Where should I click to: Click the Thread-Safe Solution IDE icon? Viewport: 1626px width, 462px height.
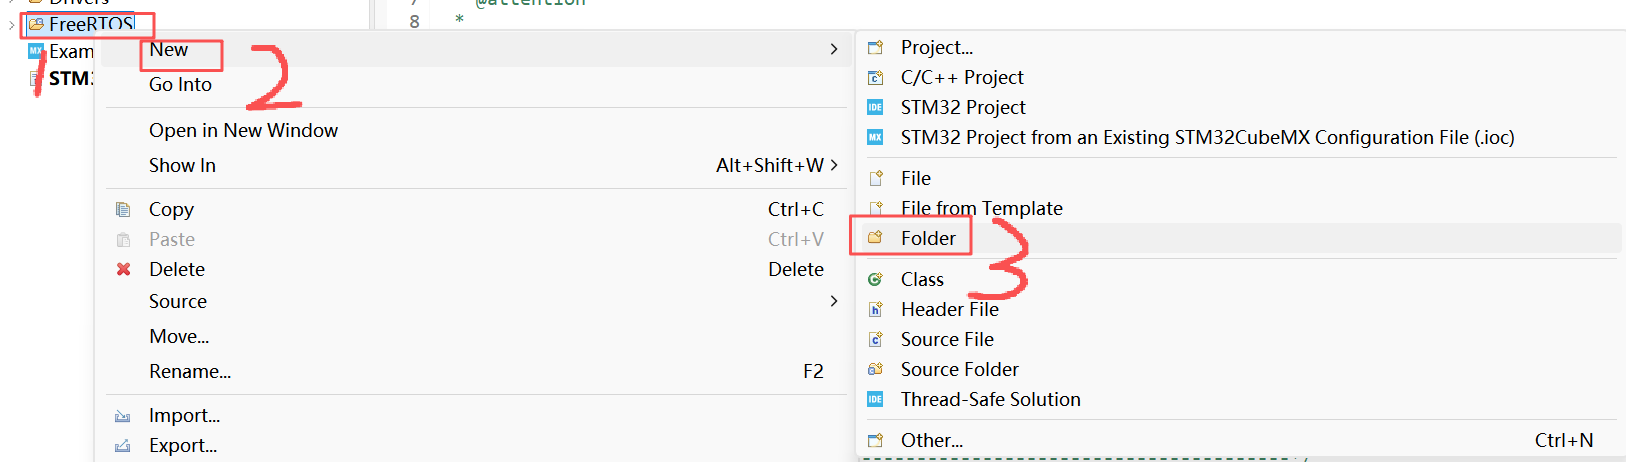coord(875,399)
